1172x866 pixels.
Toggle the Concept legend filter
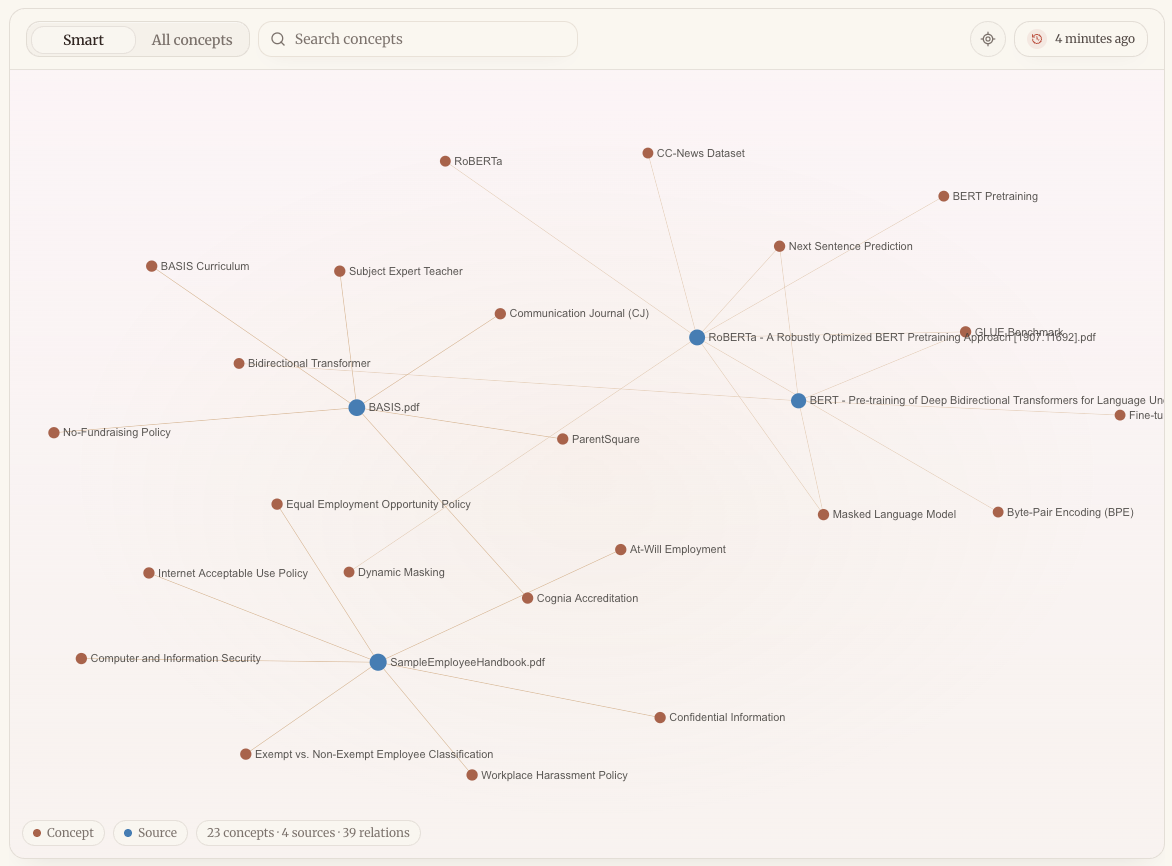coord(64,832)
